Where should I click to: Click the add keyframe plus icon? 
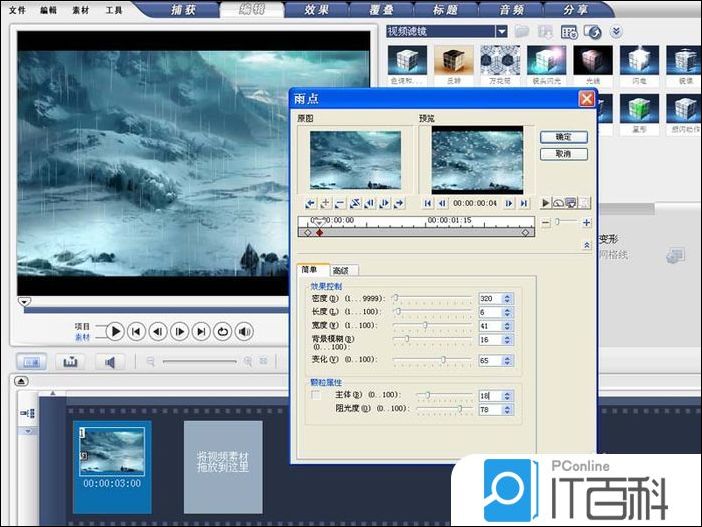(x=325, y=203)
